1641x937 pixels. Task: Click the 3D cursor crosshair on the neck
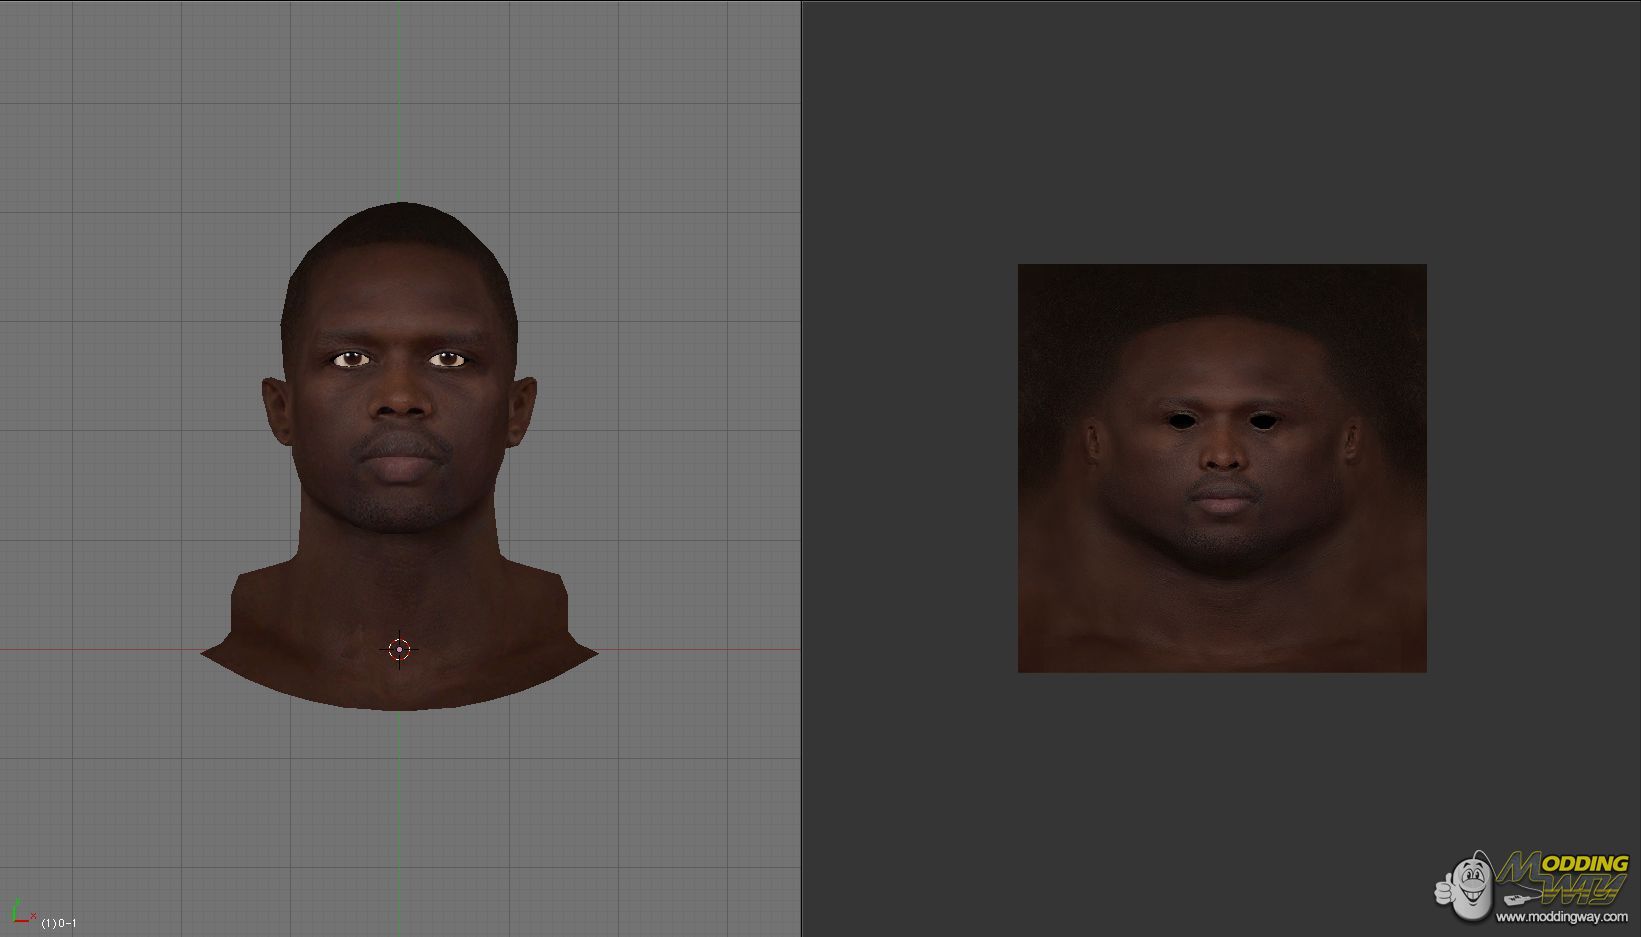tap(399, 650)
